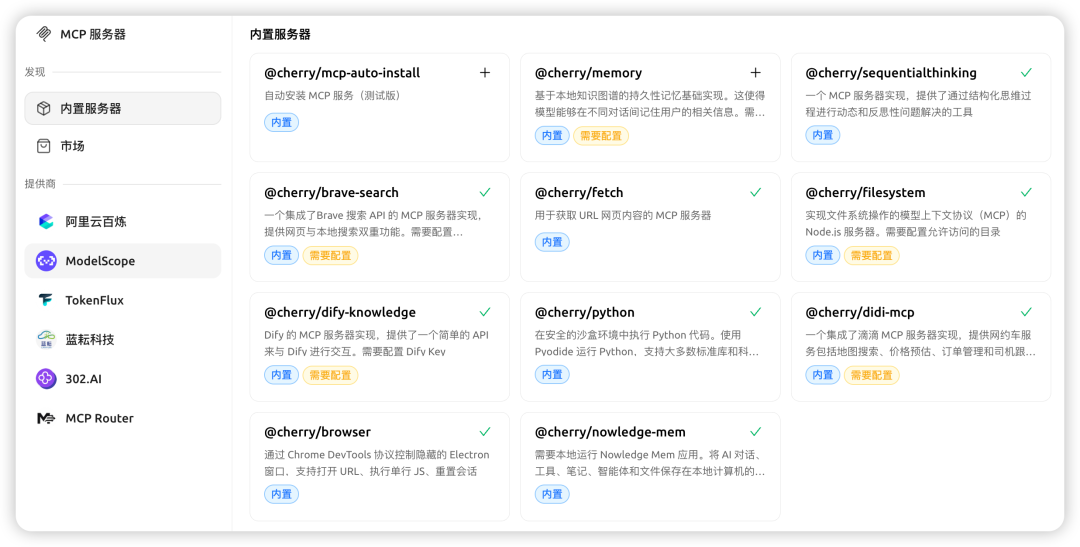Click the checkmark on @cherry/fetch card
This screenshot has height=547, width=1080.
coord(756,192)
